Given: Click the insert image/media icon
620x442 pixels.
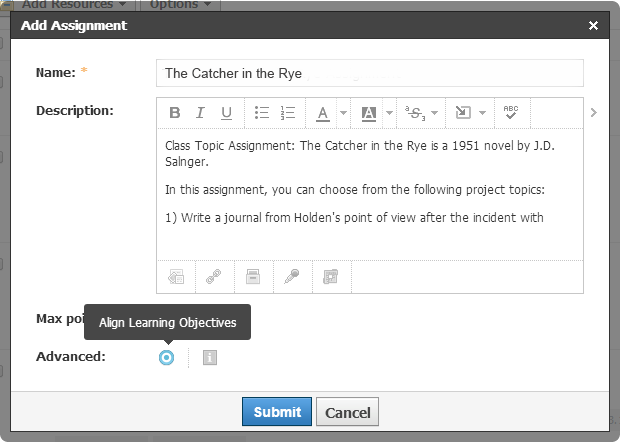Looking at the screenshot, I should (x=175, y=275).
